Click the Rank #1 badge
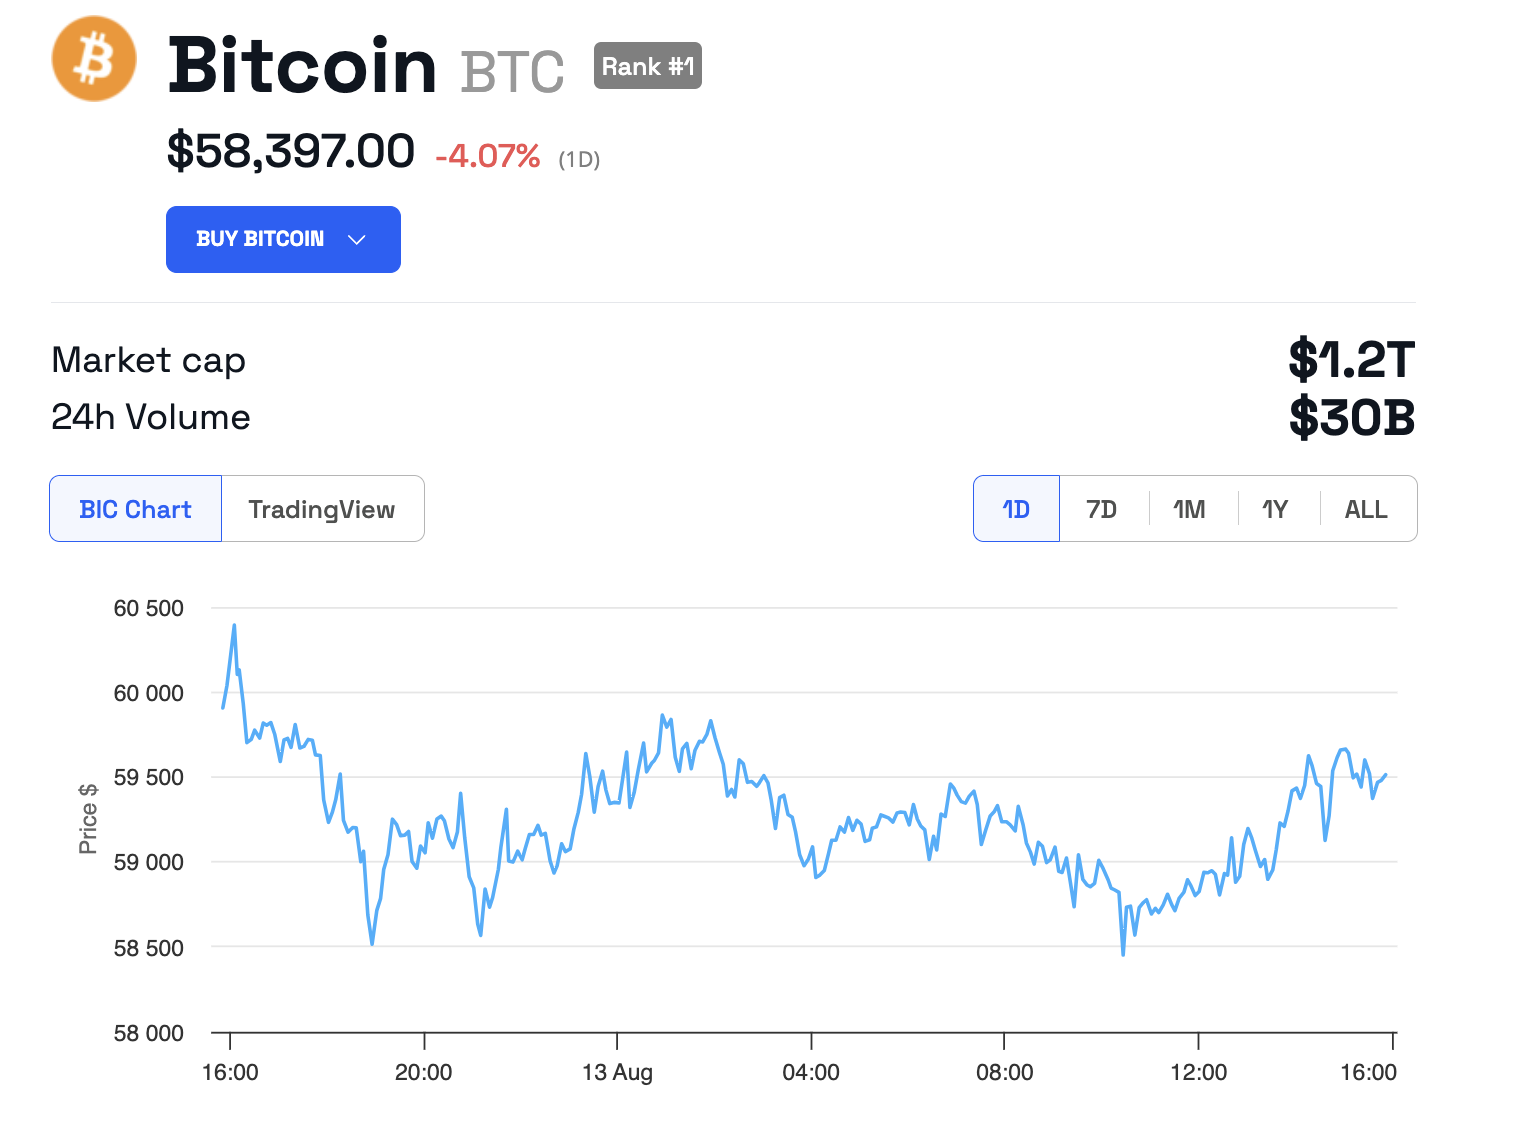 pyautogui.click(x=647, y=66)
